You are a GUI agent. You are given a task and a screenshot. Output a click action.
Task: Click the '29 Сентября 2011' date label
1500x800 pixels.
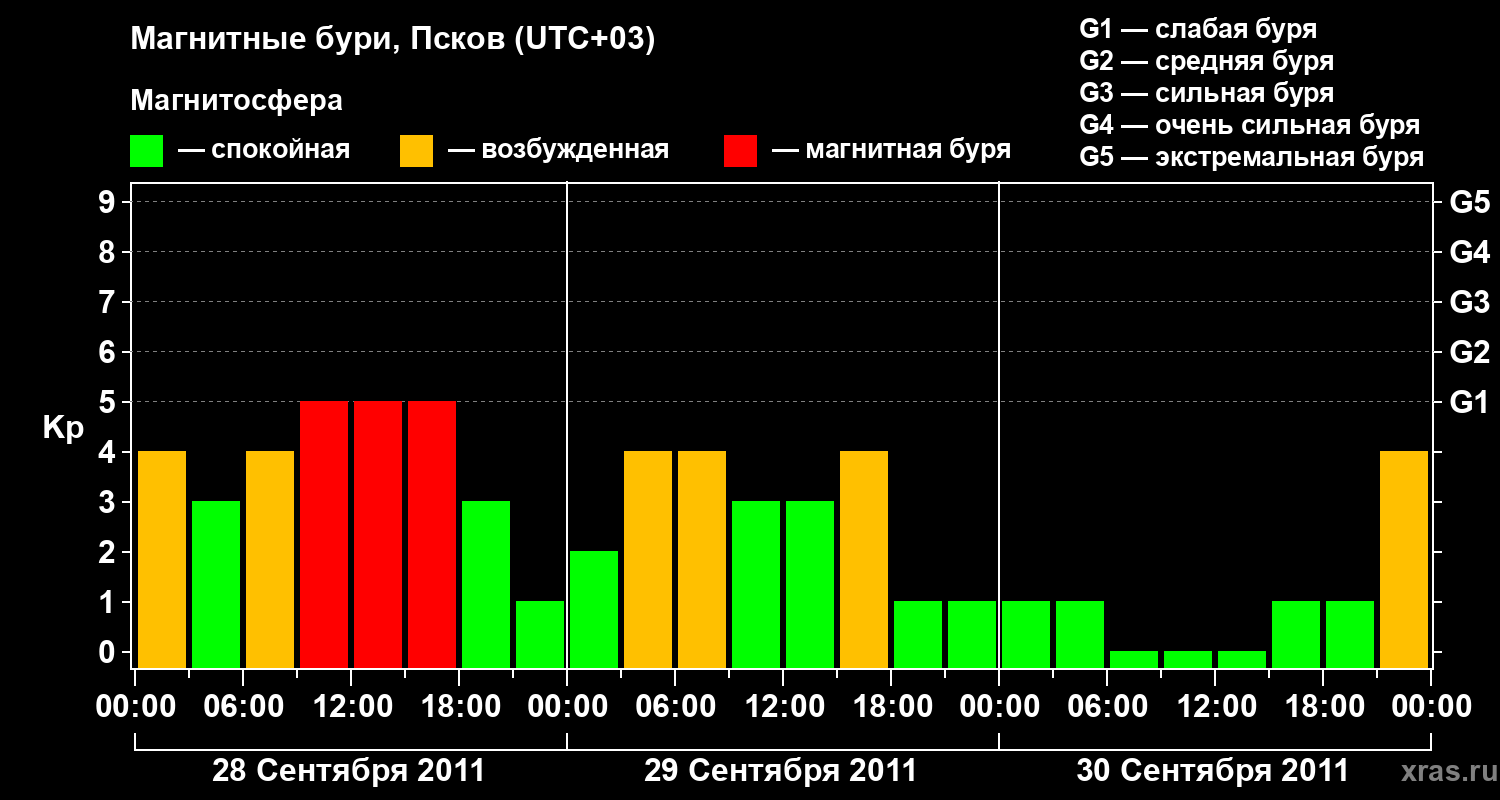(781, 771)
